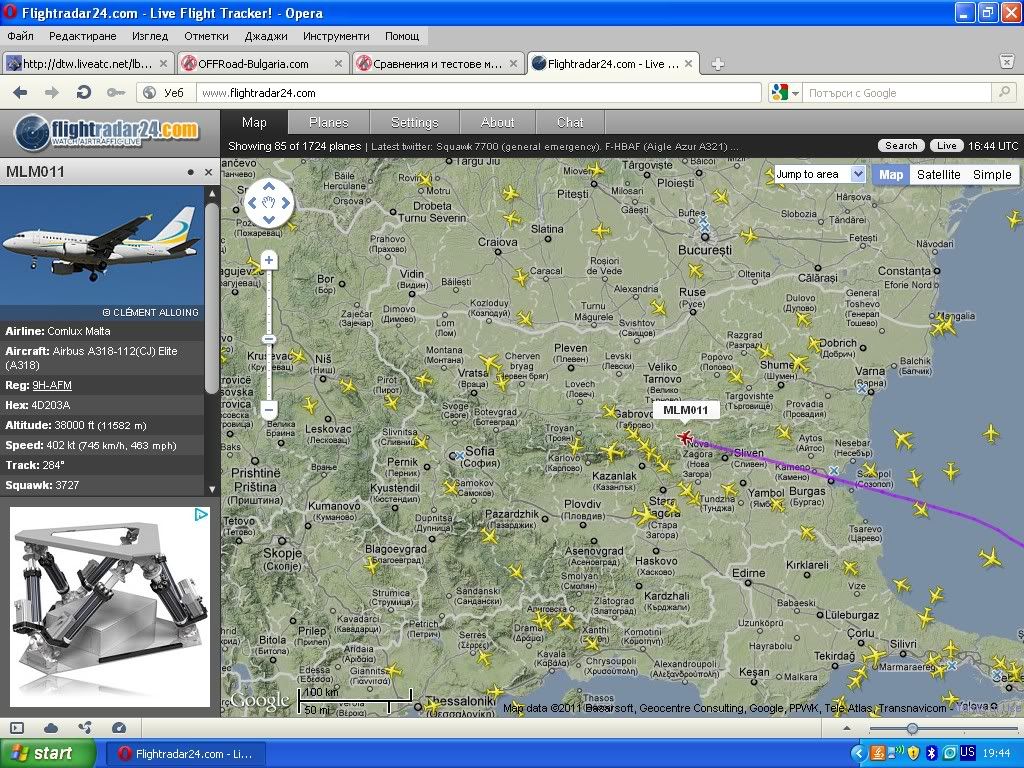Open the AdChoices icon on advertisement
This screenshot has width=1024, height=768.
(x=202, y=514)
